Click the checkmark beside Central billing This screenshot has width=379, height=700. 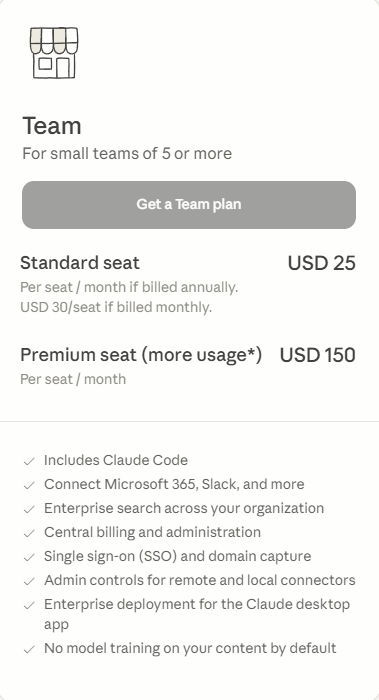pos(29,533)
